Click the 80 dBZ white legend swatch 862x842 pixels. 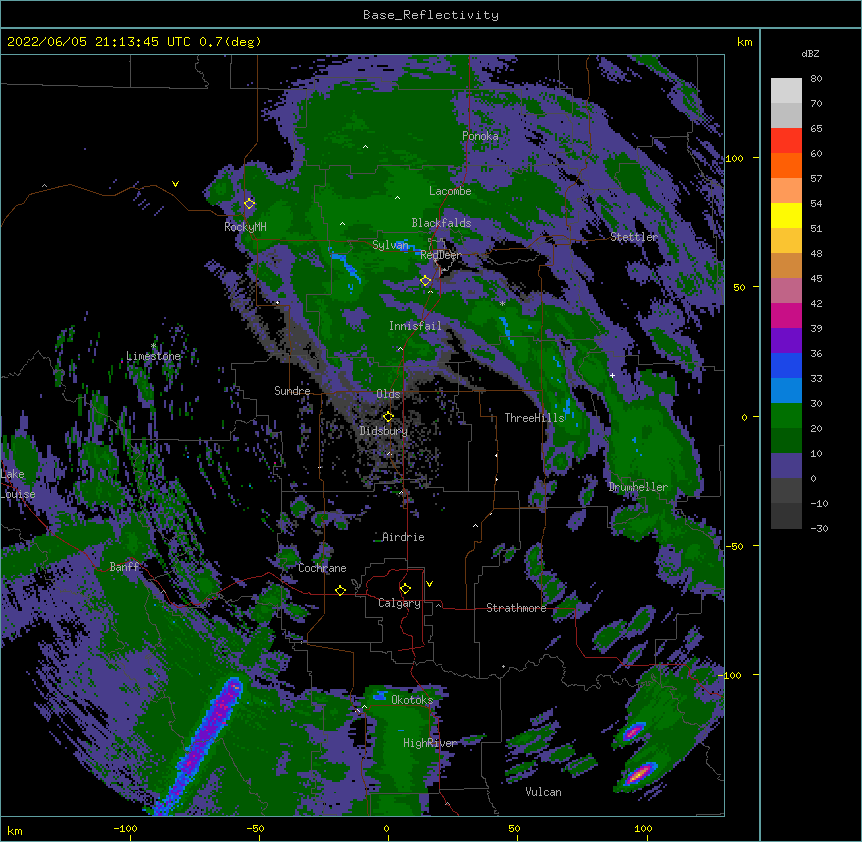786,91
